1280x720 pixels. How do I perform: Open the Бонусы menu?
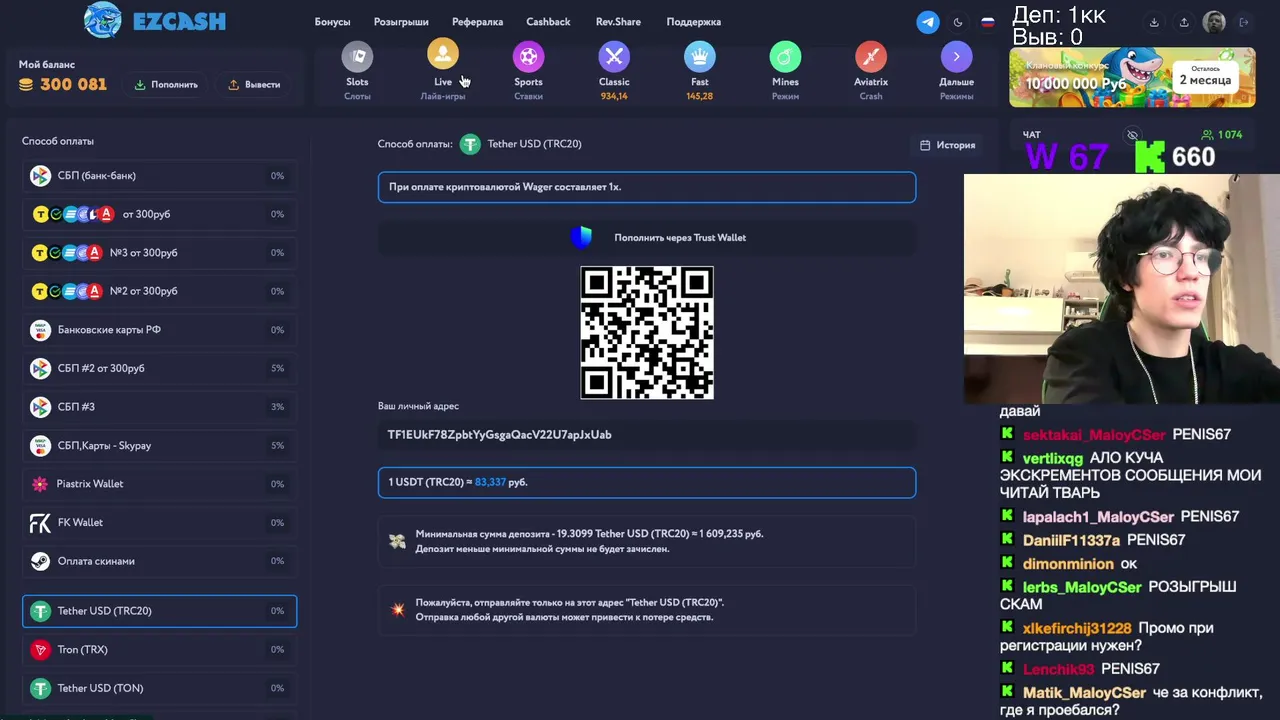[332, 22]
